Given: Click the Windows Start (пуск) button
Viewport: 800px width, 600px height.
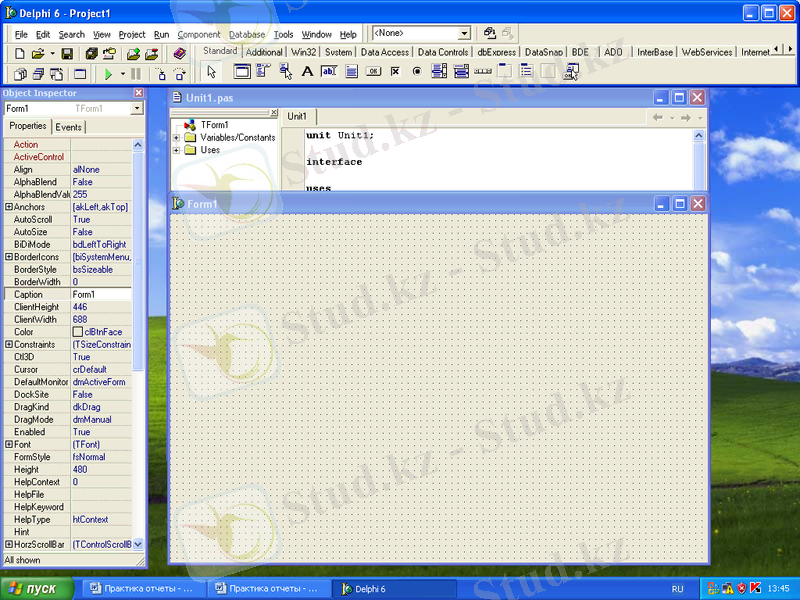Looking at the screenshot, I should 35,589.
